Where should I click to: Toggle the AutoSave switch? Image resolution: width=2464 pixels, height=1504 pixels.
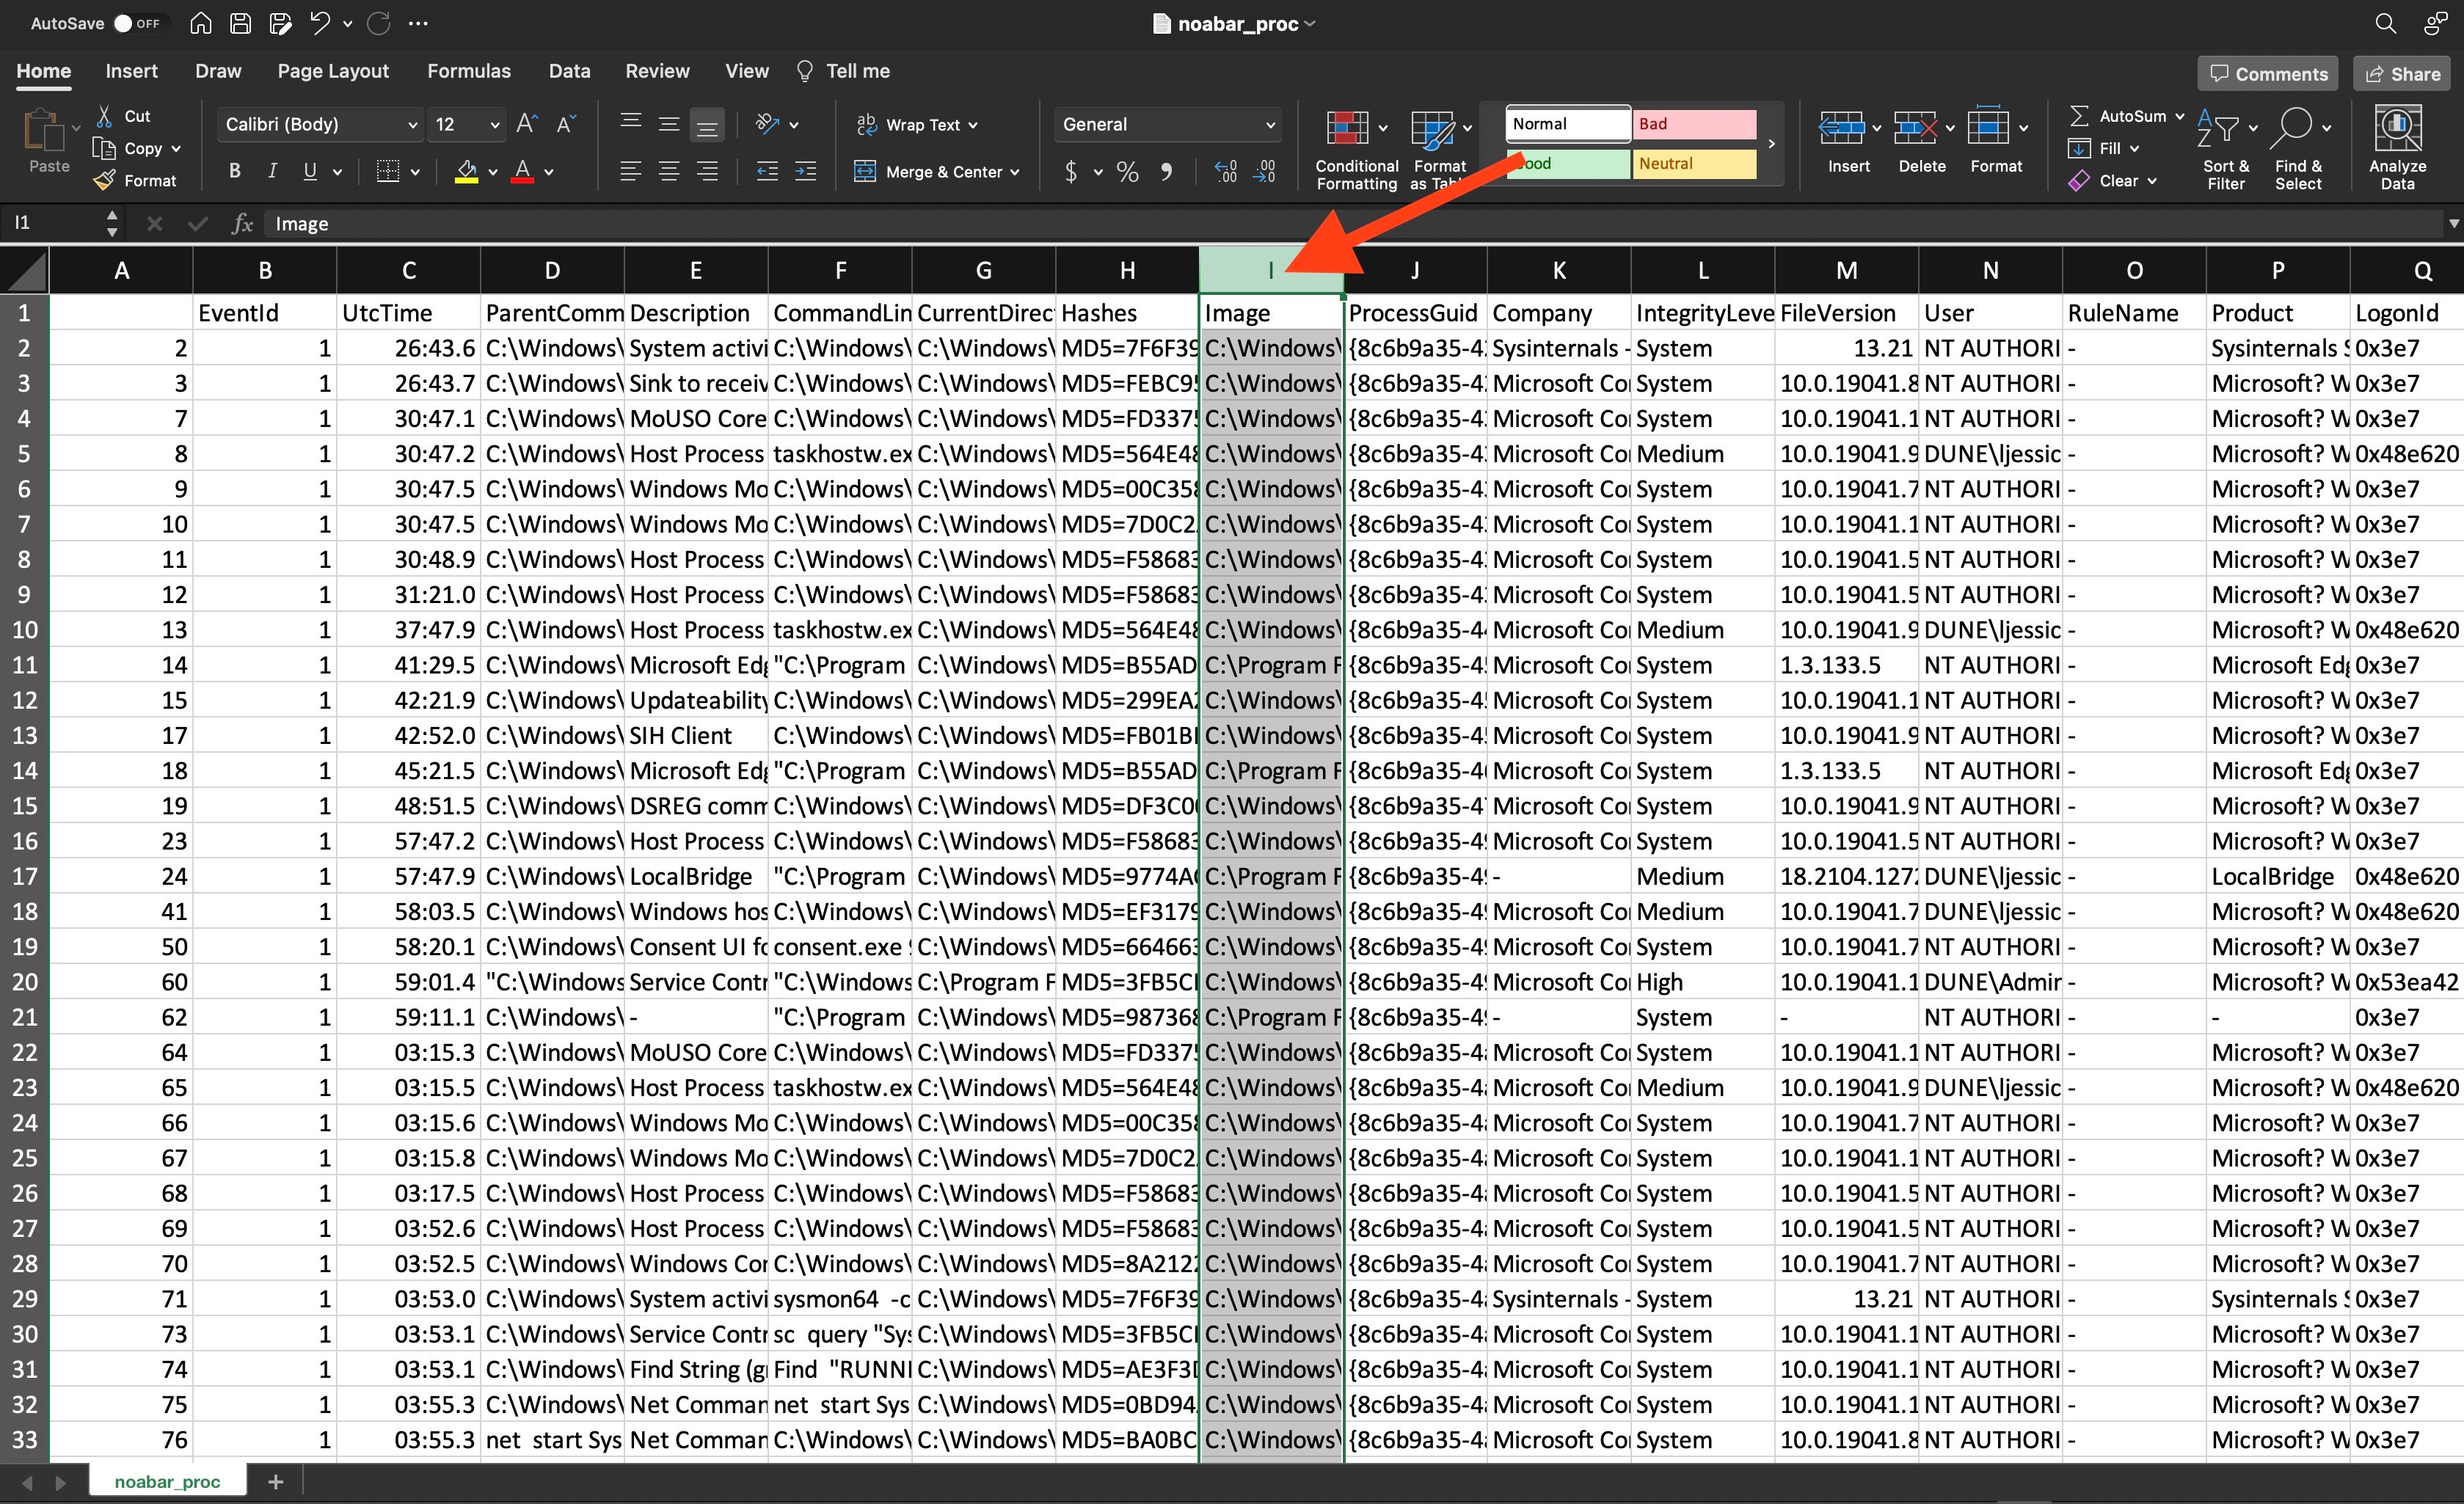136,23
